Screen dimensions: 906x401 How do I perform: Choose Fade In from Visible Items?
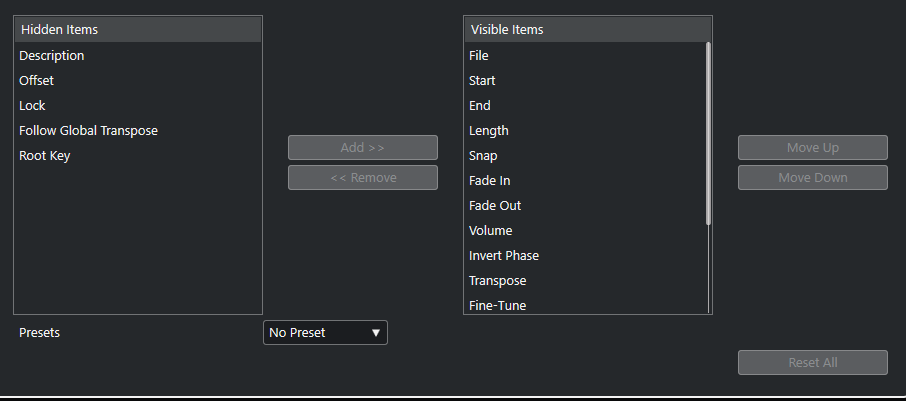(490, 181)
